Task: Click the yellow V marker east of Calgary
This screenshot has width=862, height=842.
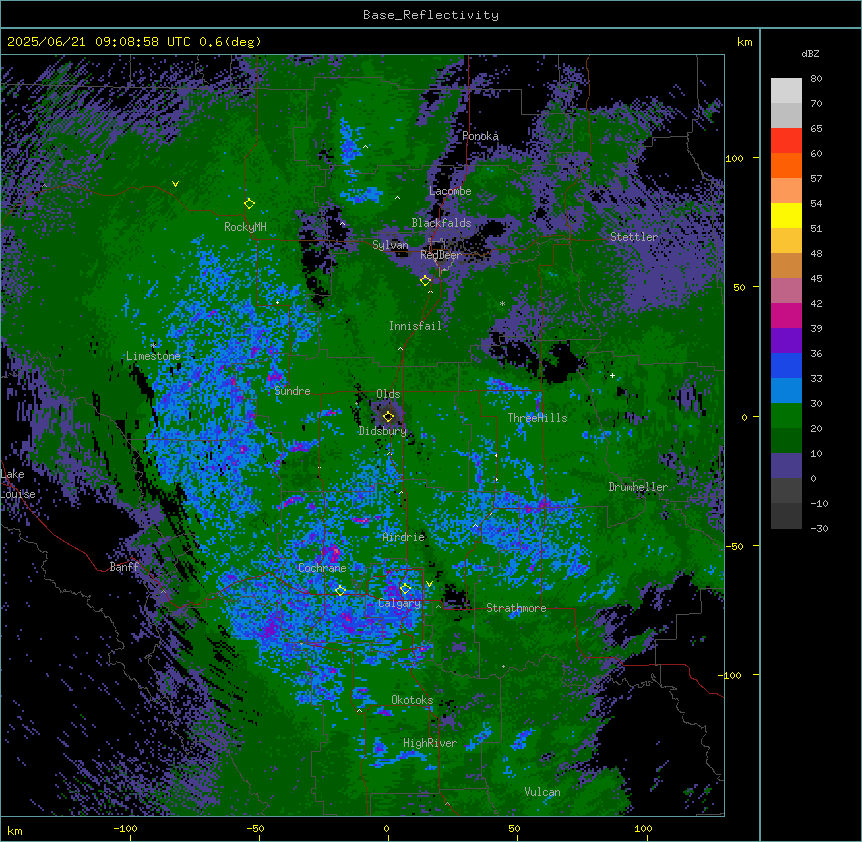Action: [x=429, y=584]
